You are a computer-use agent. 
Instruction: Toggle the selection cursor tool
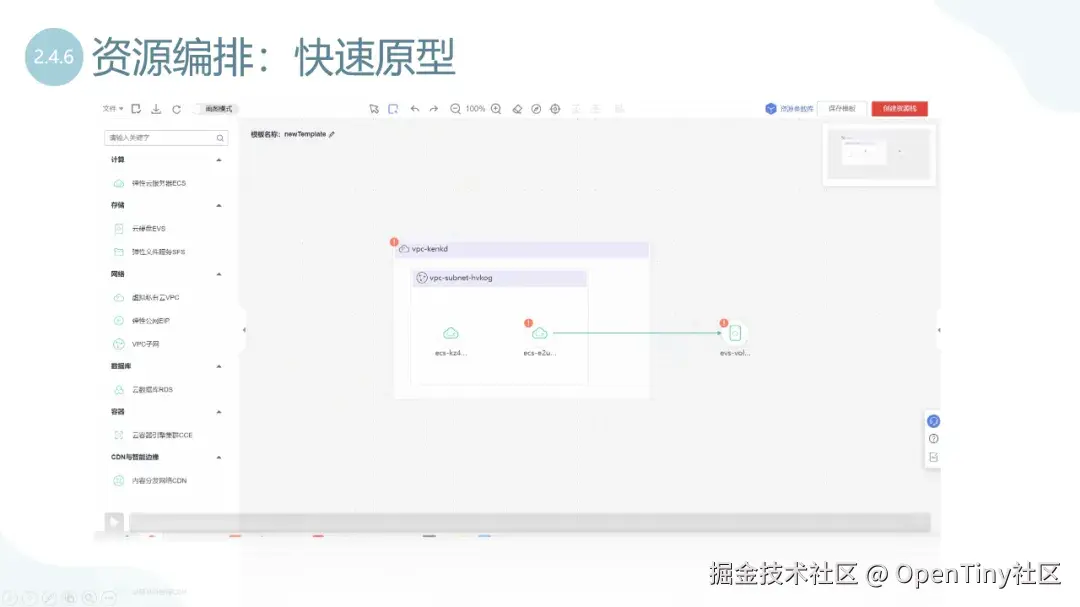tap(374, 109)
